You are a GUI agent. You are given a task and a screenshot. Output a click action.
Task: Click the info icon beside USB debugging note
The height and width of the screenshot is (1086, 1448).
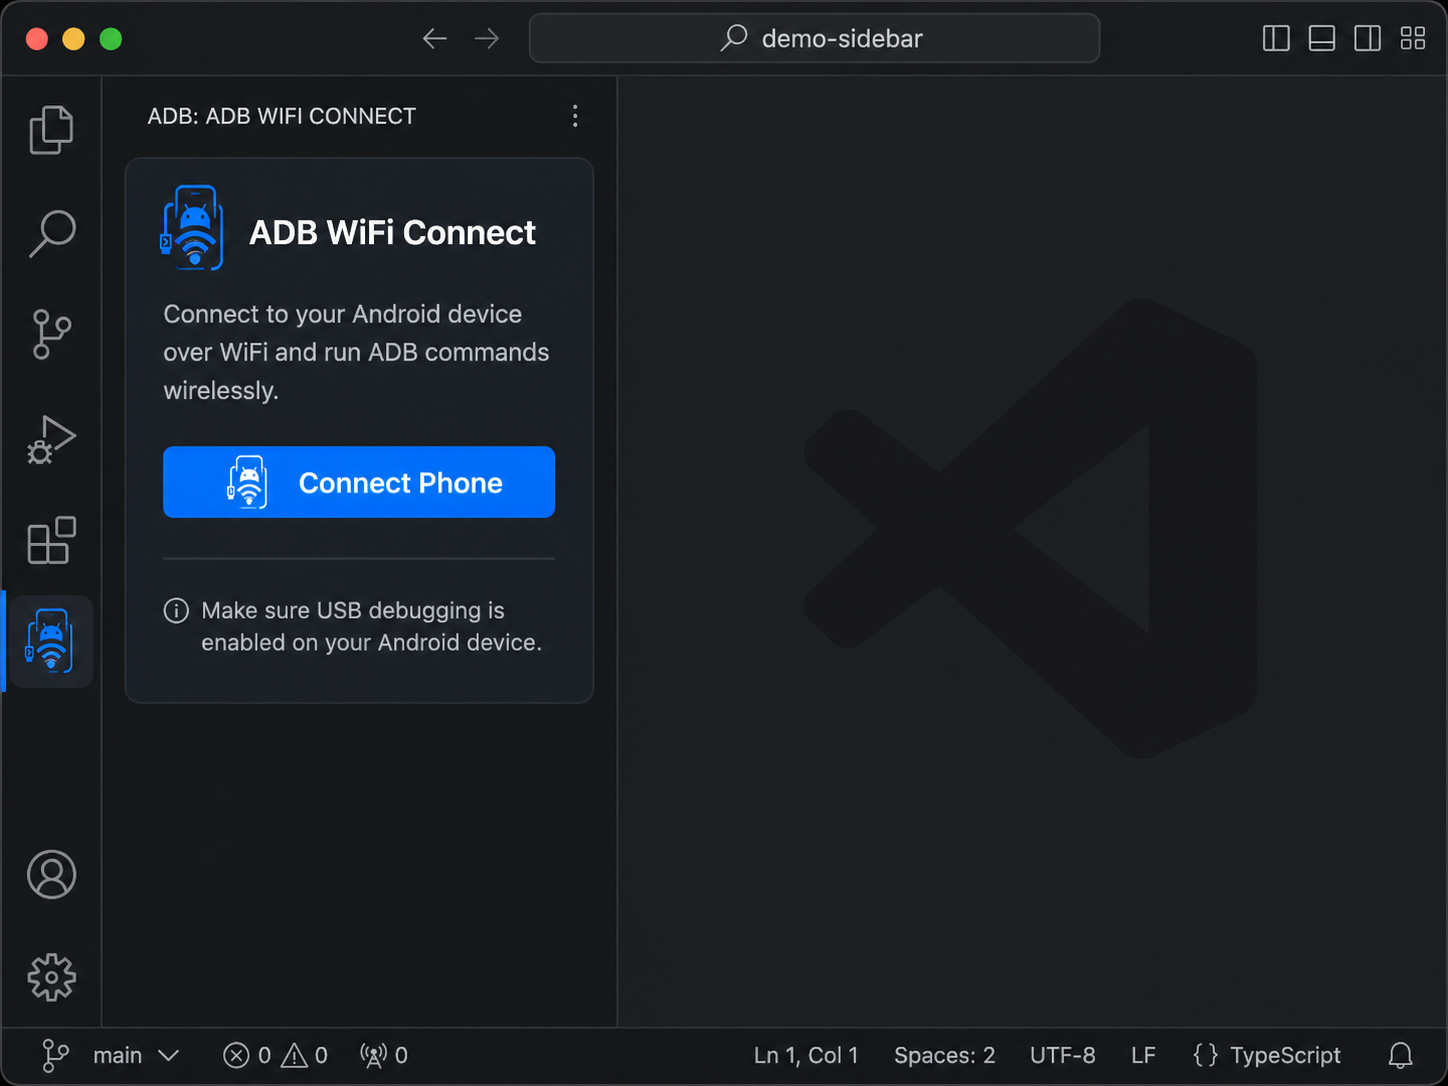click(x=176, y=610)
